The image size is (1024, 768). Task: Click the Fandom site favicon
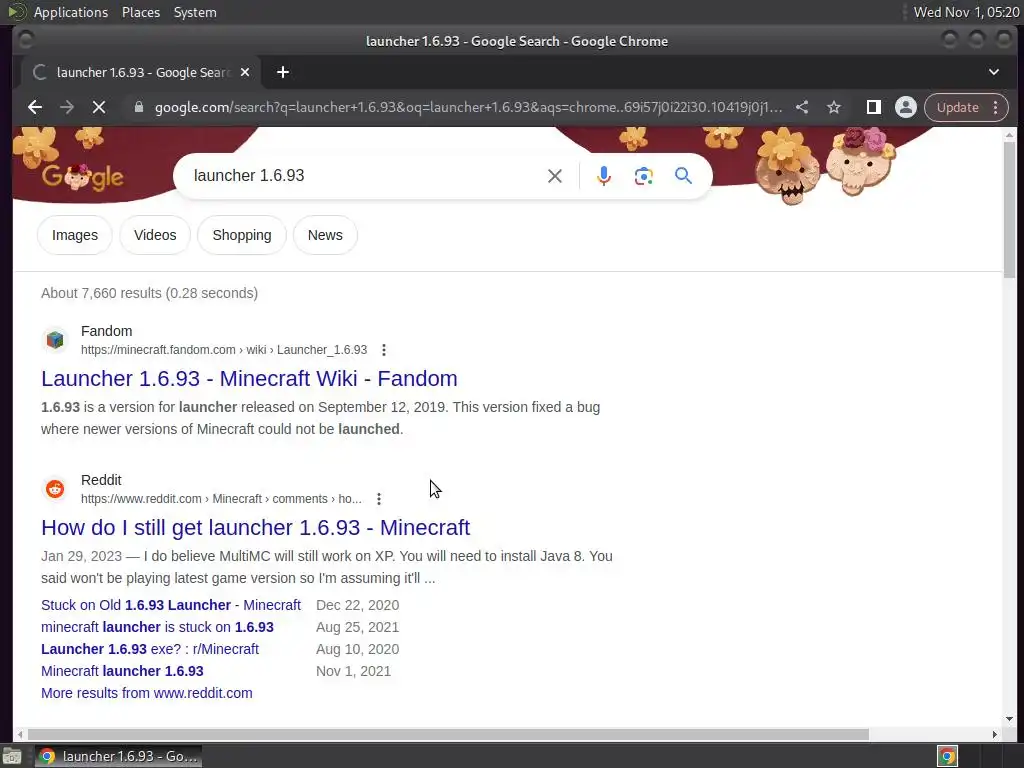(x=55, y=340)
